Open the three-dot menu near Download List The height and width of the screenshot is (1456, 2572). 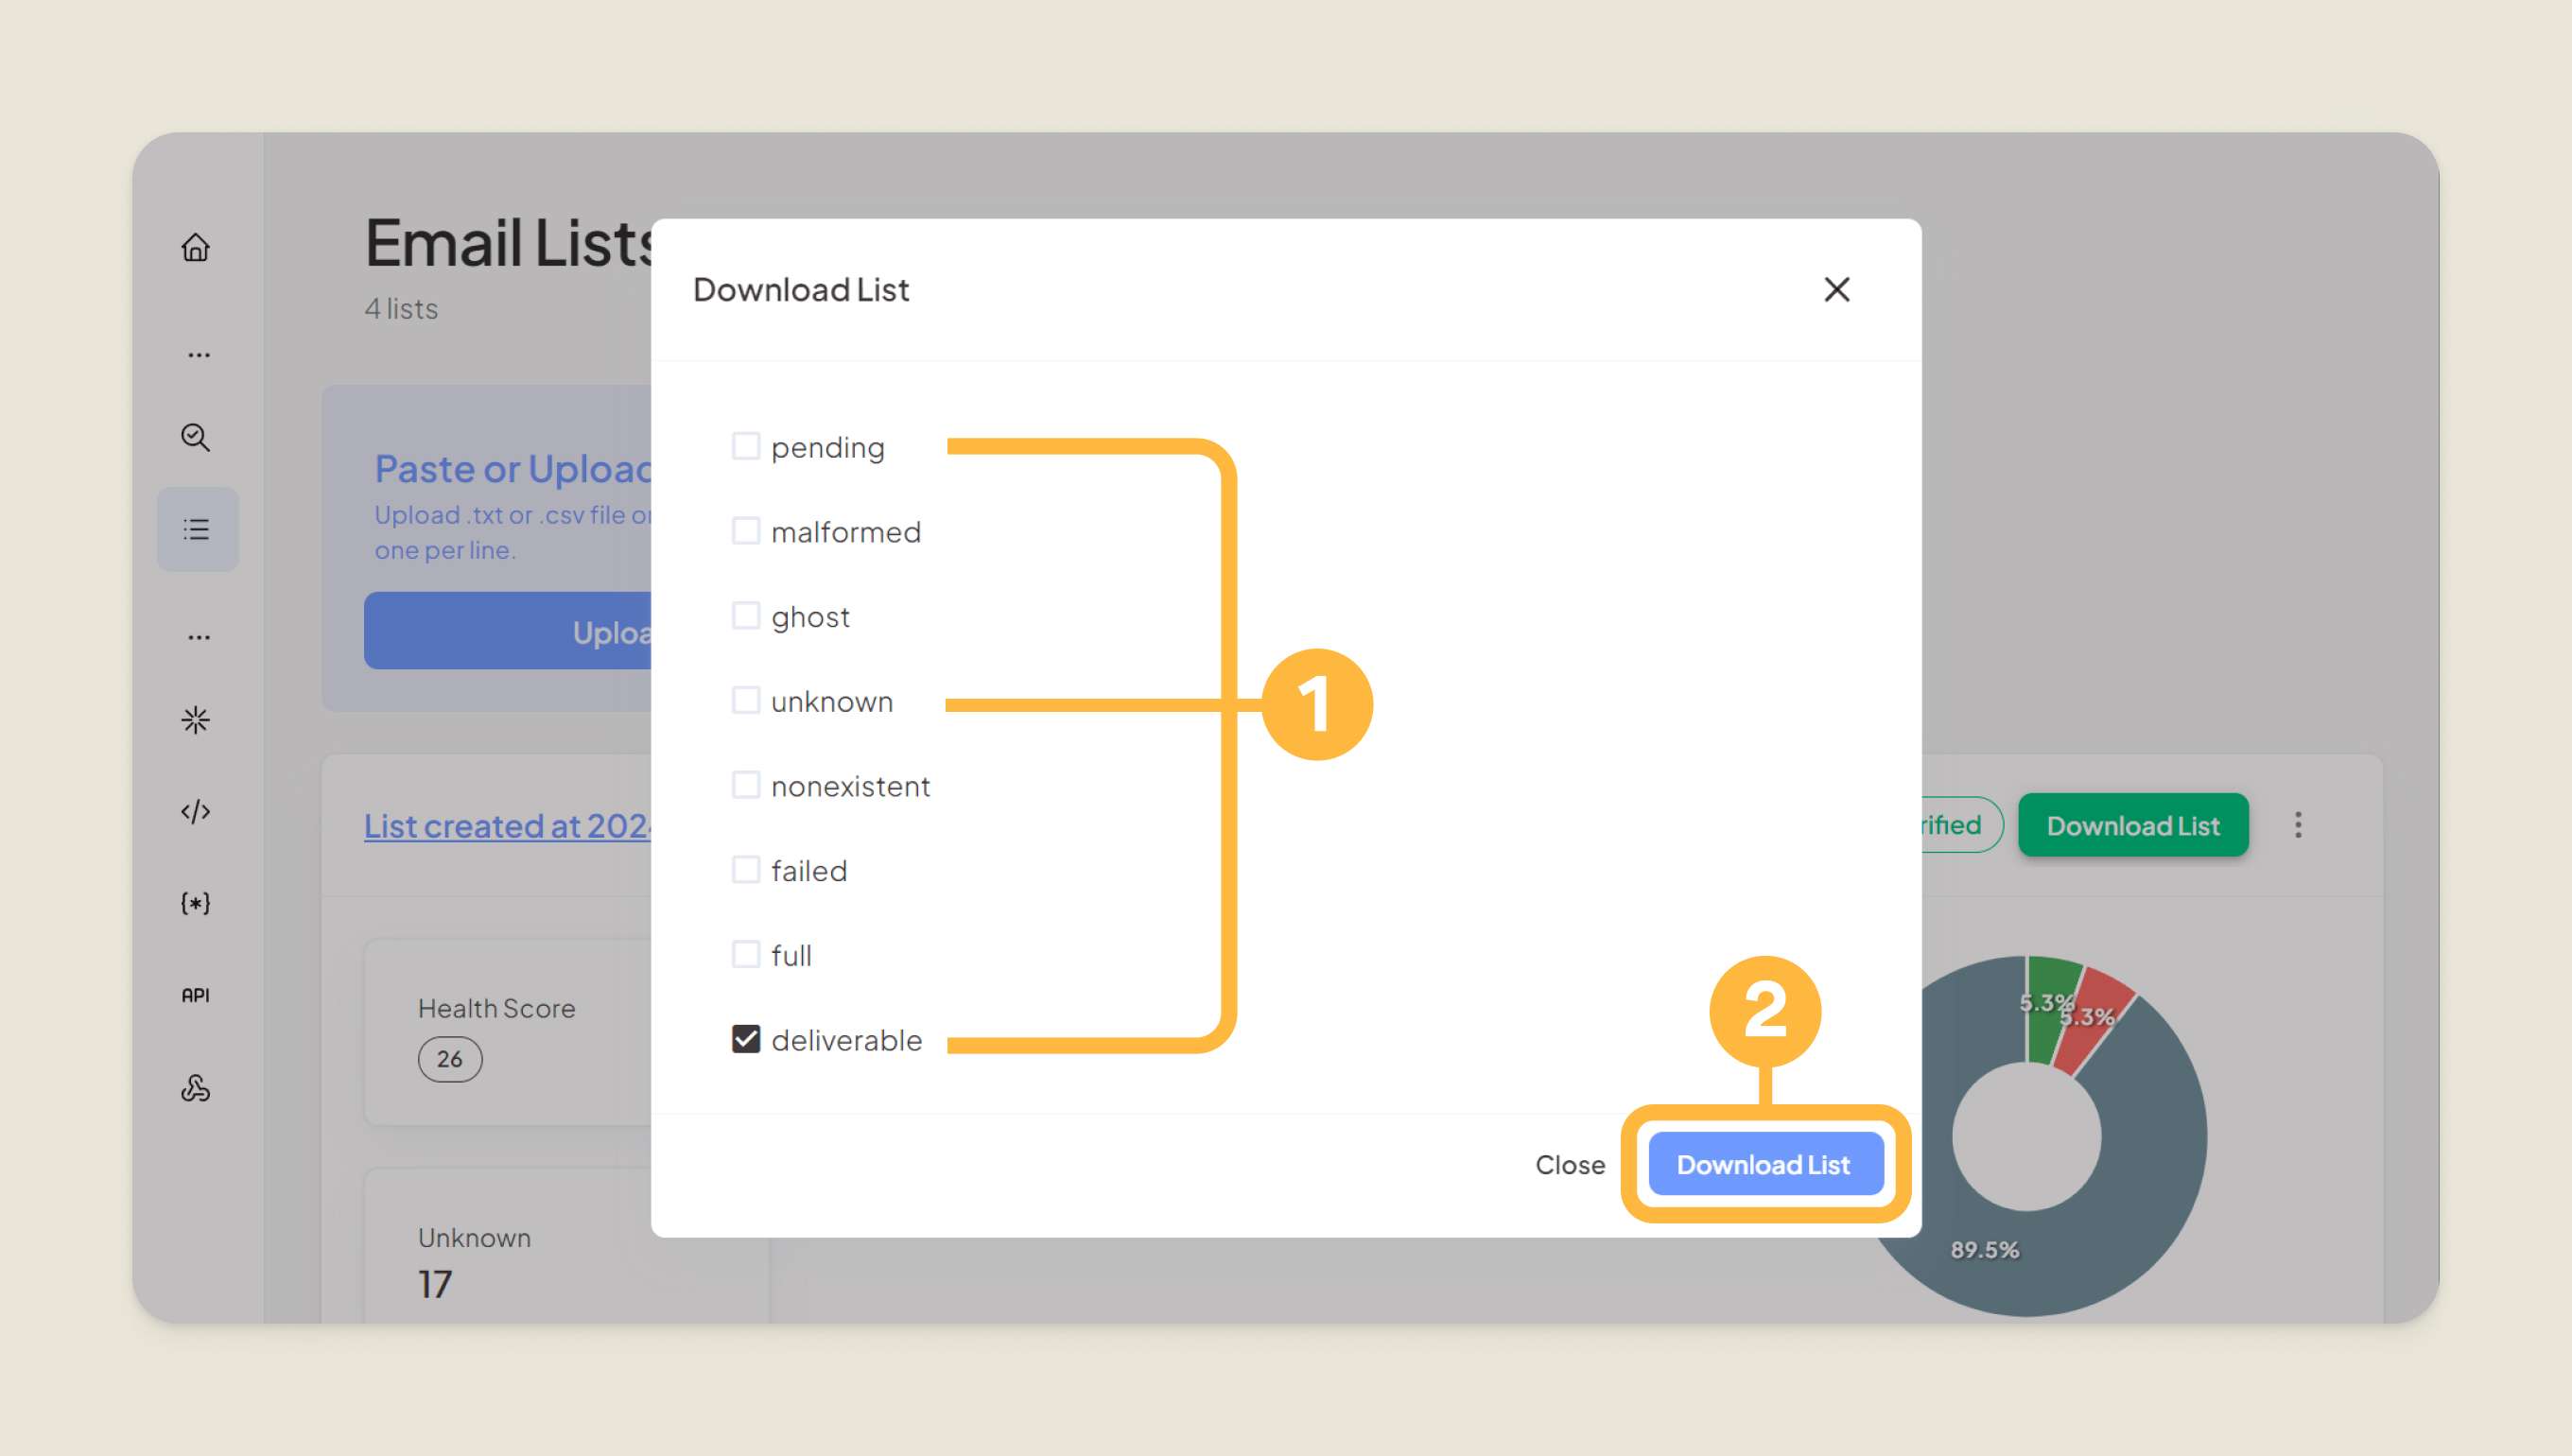point(2299,824)
